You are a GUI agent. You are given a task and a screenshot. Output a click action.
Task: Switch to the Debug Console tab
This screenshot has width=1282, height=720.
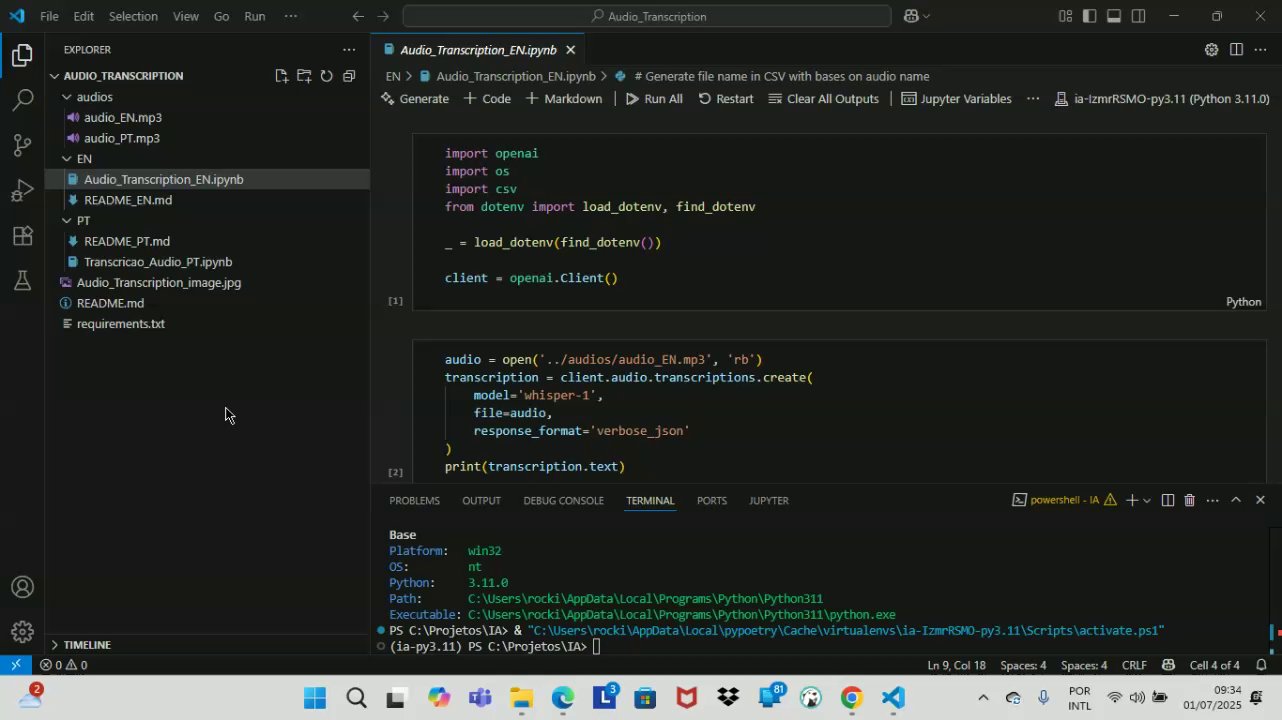pos(563,500)
